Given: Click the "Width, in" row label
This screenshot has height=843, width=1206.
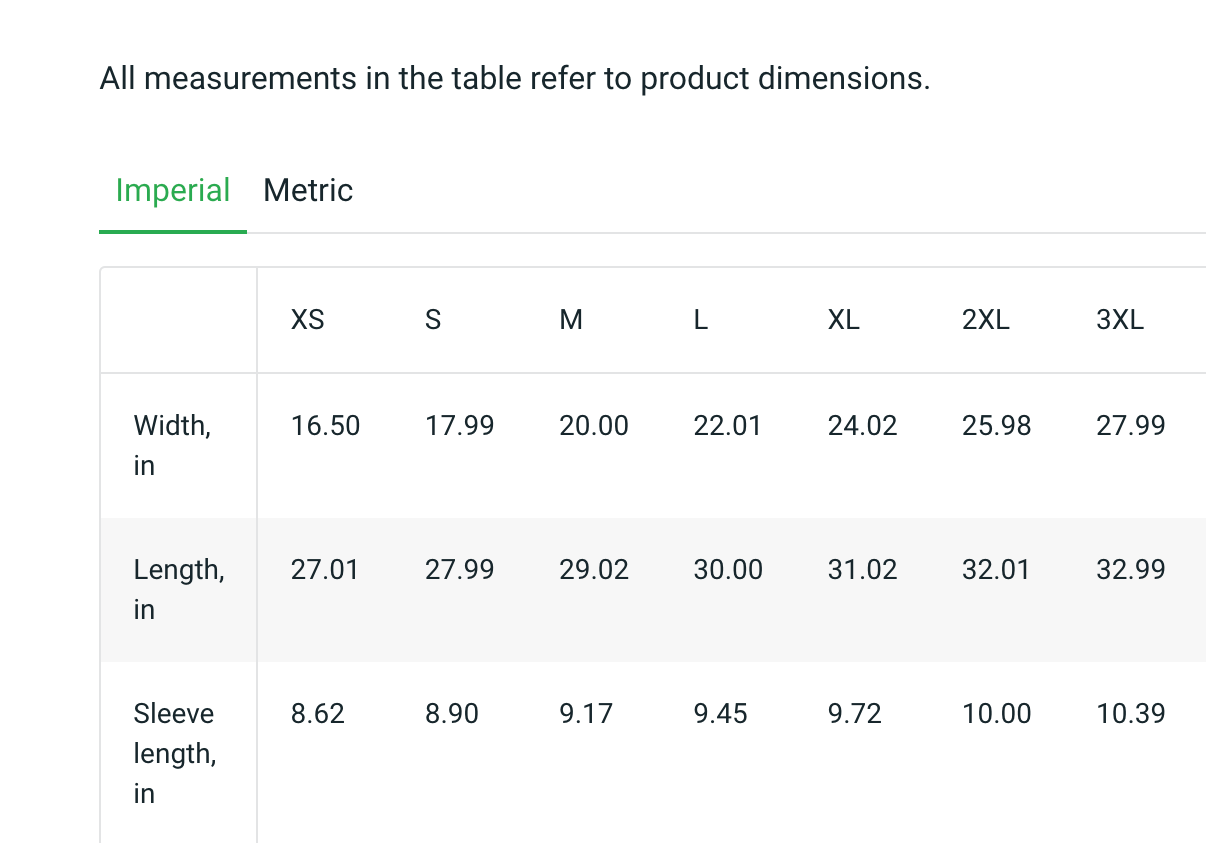Looking at the screenshot, I should point(172,445).
